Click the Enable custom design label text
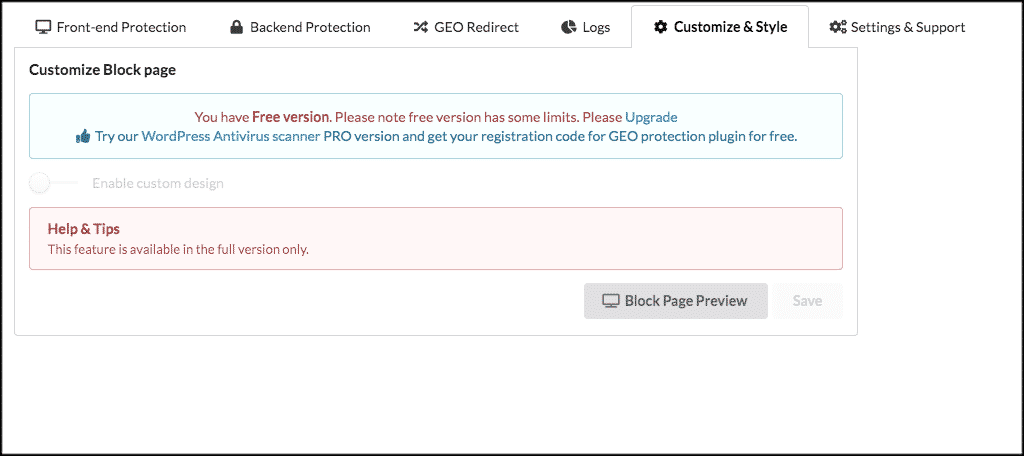 [158, 184]
